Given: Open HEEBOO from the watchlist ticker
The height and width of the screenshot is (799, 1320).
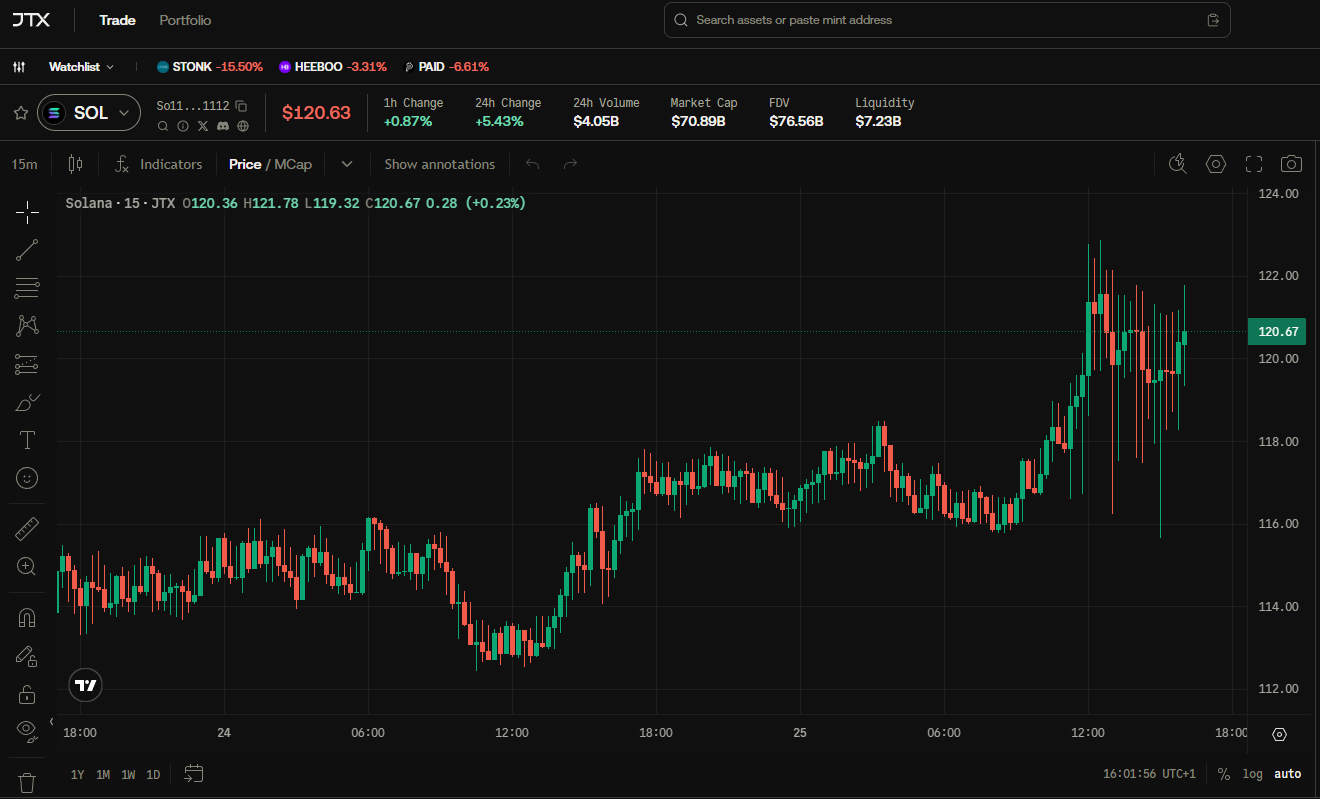Looking at the screenshot, I should [333, 67].
